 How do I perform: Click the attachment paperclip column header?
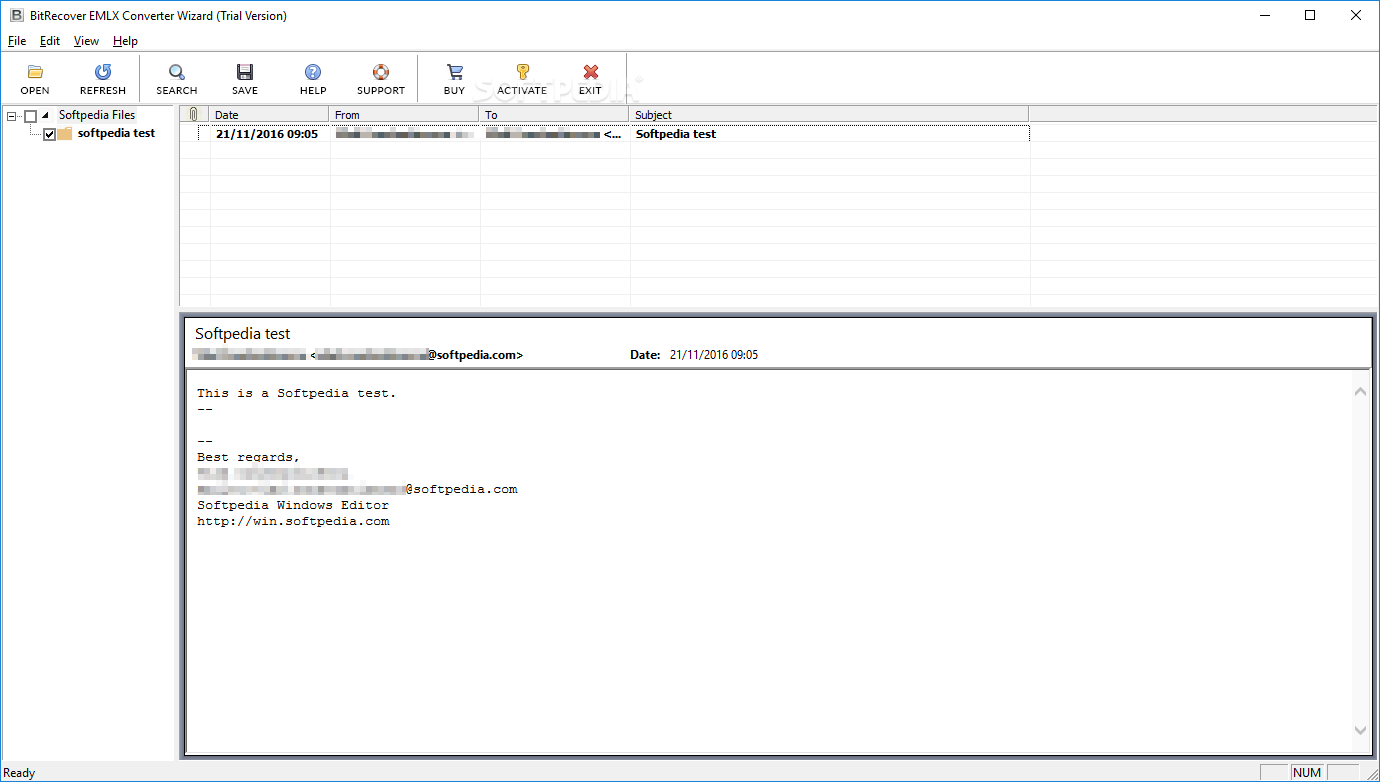(x=194, y=114)
